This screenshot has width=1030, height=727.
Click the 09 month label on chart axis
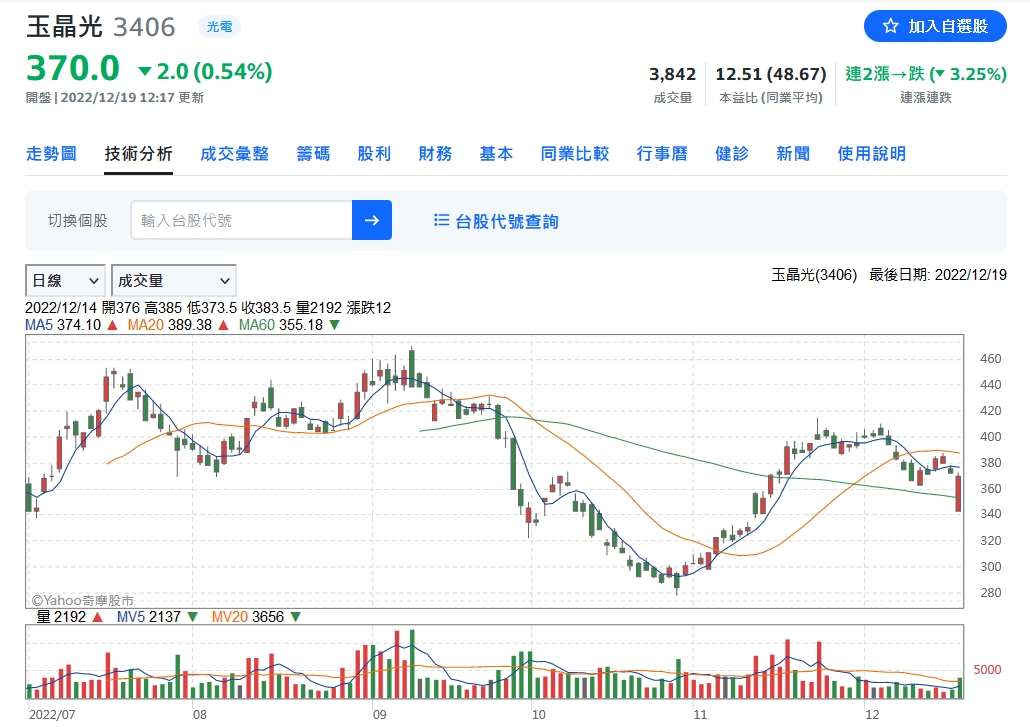(379, 714)
